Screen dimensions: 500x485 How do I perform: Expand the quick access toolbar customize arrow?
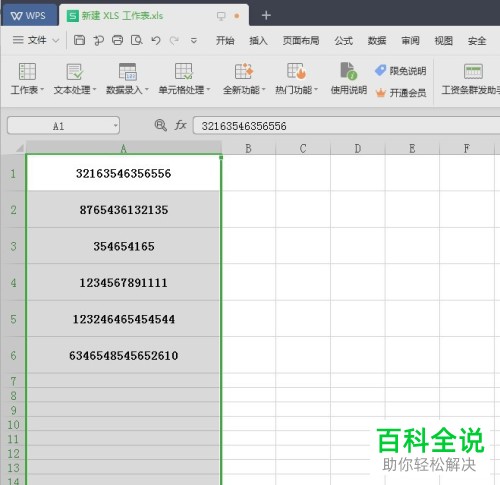click(x=194, y=41)
